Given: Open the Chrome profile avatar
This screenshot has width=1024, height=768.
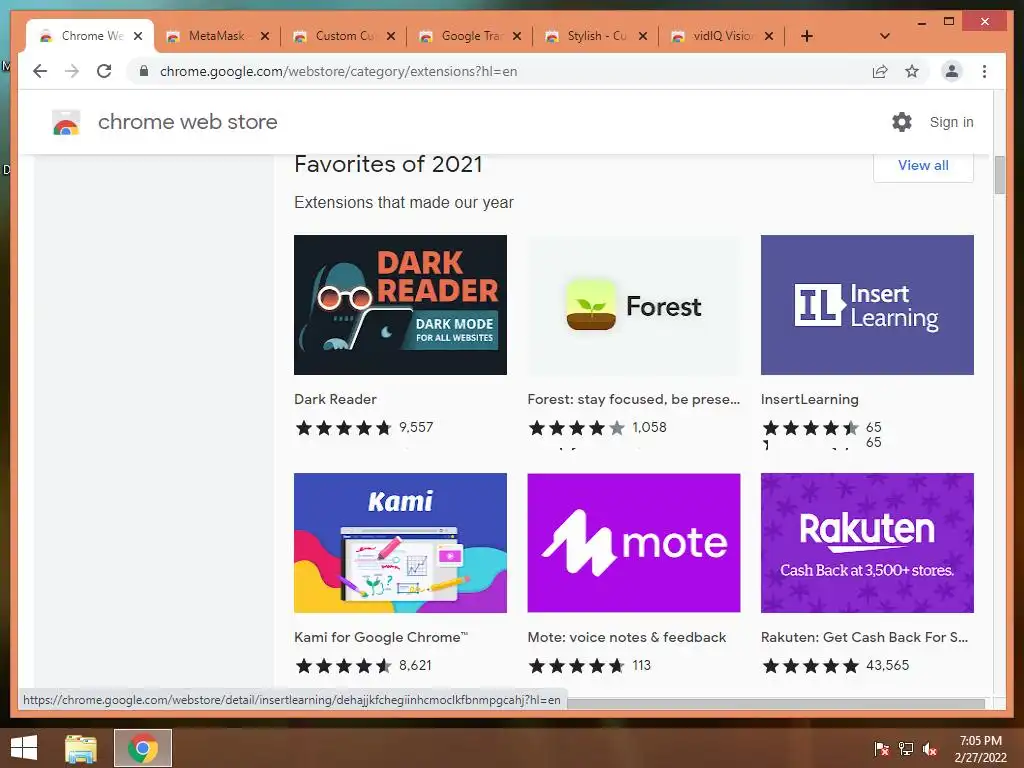Looking at the screenshot, I should 952,71.
